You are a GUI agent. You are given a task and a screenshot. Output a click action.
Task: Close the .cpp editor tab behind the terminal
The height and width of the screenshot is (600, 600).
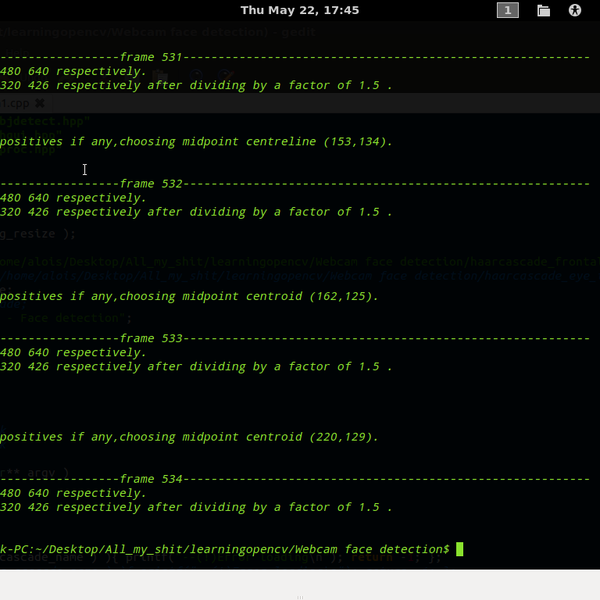pyautogui.click(x=39, y=103)
